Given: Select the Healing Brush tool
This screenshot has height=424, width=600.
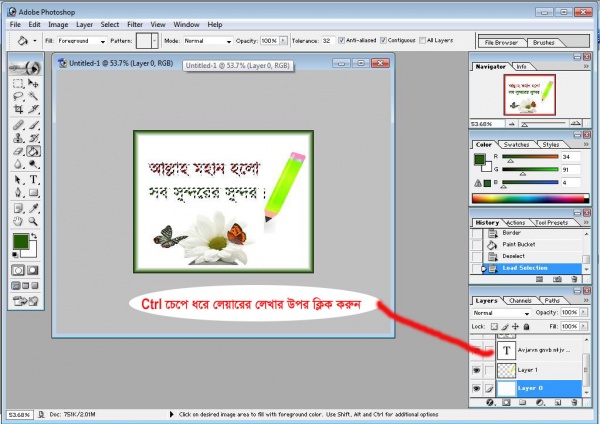Looking at the screenshot, I should point(18,125).
